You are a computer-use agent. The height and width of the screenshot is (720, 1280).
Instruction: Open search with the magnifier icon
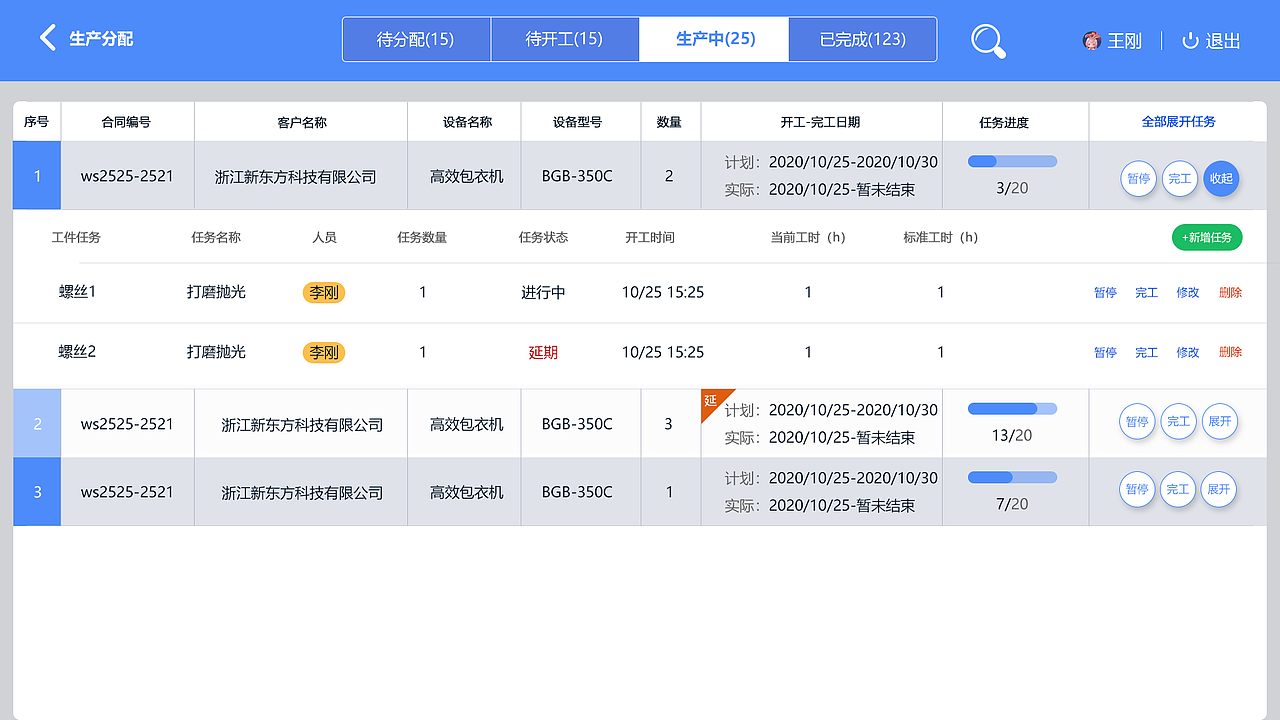pyautogui.click(x=988, y=40)
